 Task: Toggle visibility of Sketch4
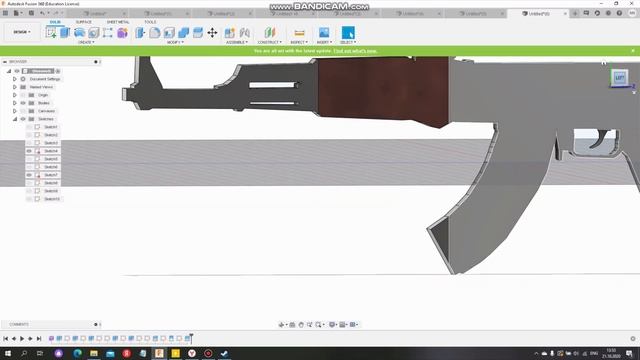point(29,151)
